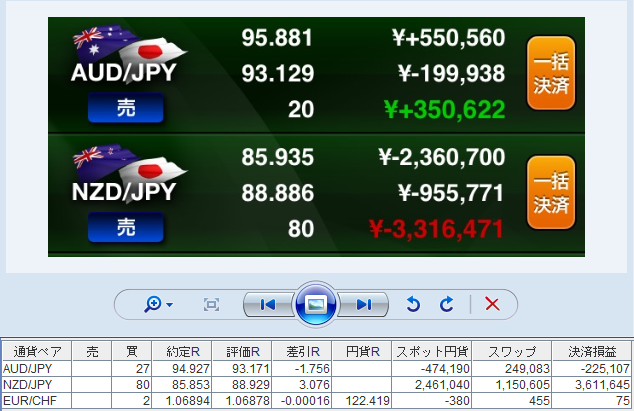634x411 pixels.
Task: Click the 122.419 cell
Action: click(361, 400)
